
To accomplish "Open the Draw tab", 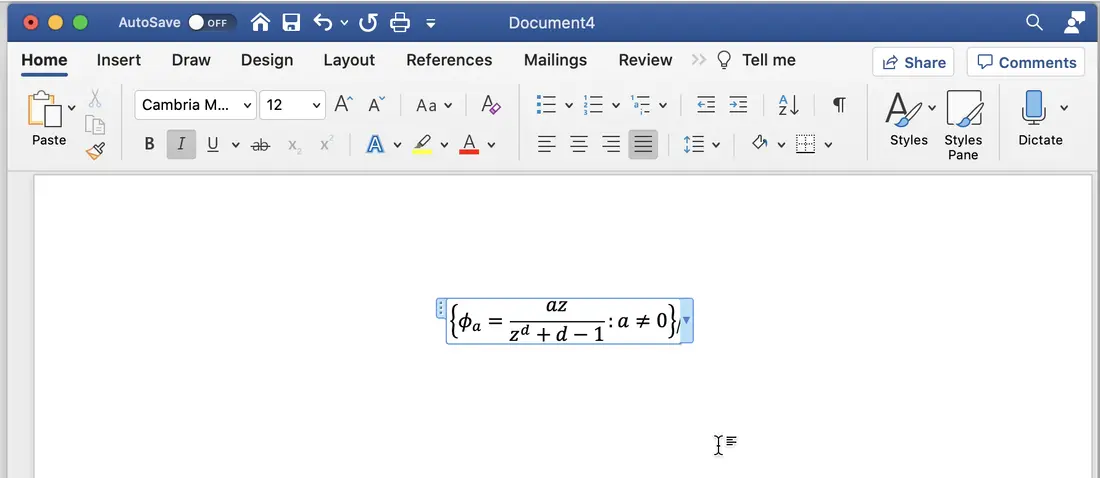I will click(191, 60).
